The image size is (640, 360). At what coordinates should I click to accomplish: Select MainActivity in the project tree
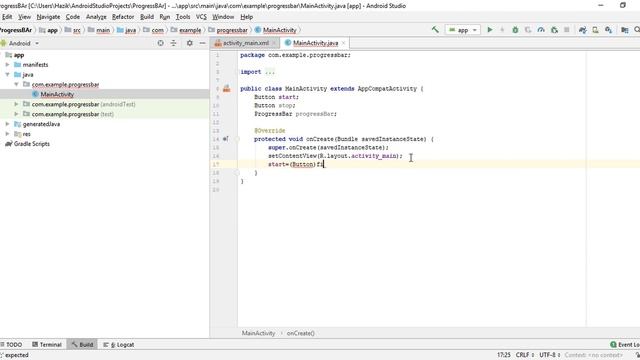click(57, 94)
